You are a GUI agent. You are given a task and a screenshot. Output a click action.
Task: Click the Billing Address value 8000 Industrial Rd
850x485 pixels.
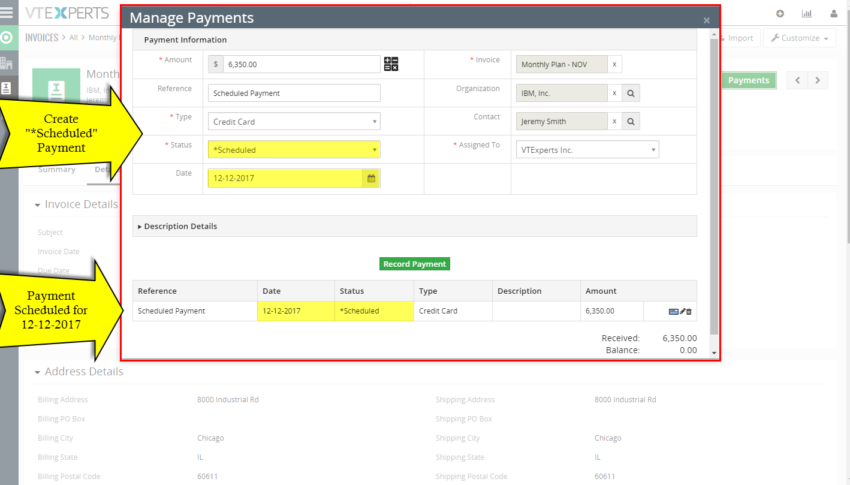tap(228, 399)
